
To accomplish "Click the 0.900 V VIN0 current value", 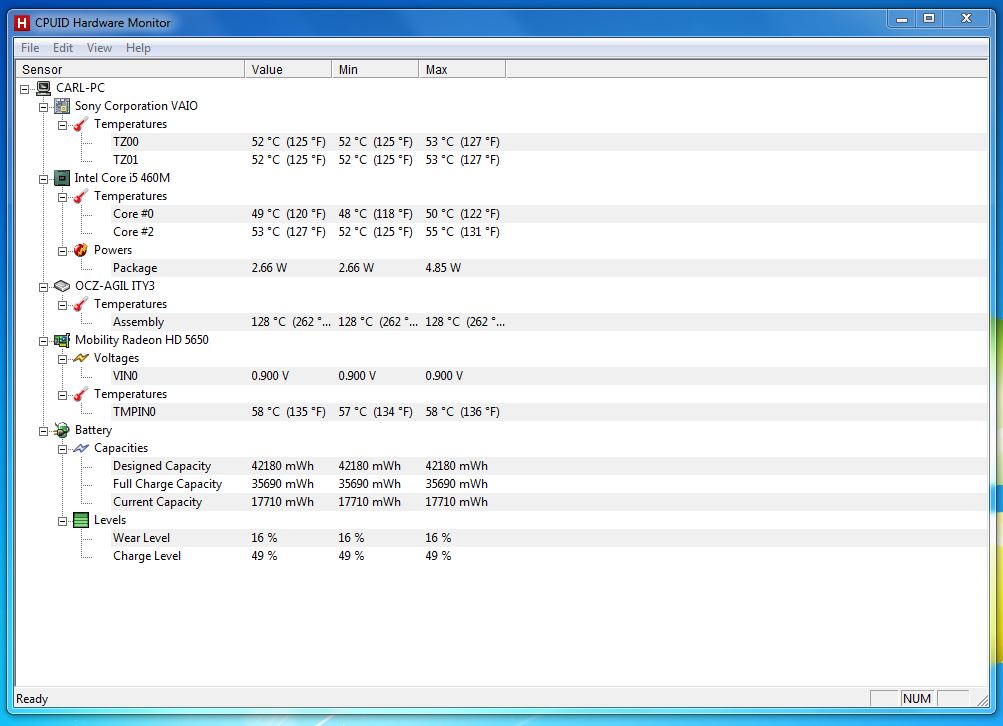I will pyautogui.click(x=270, y=376).
